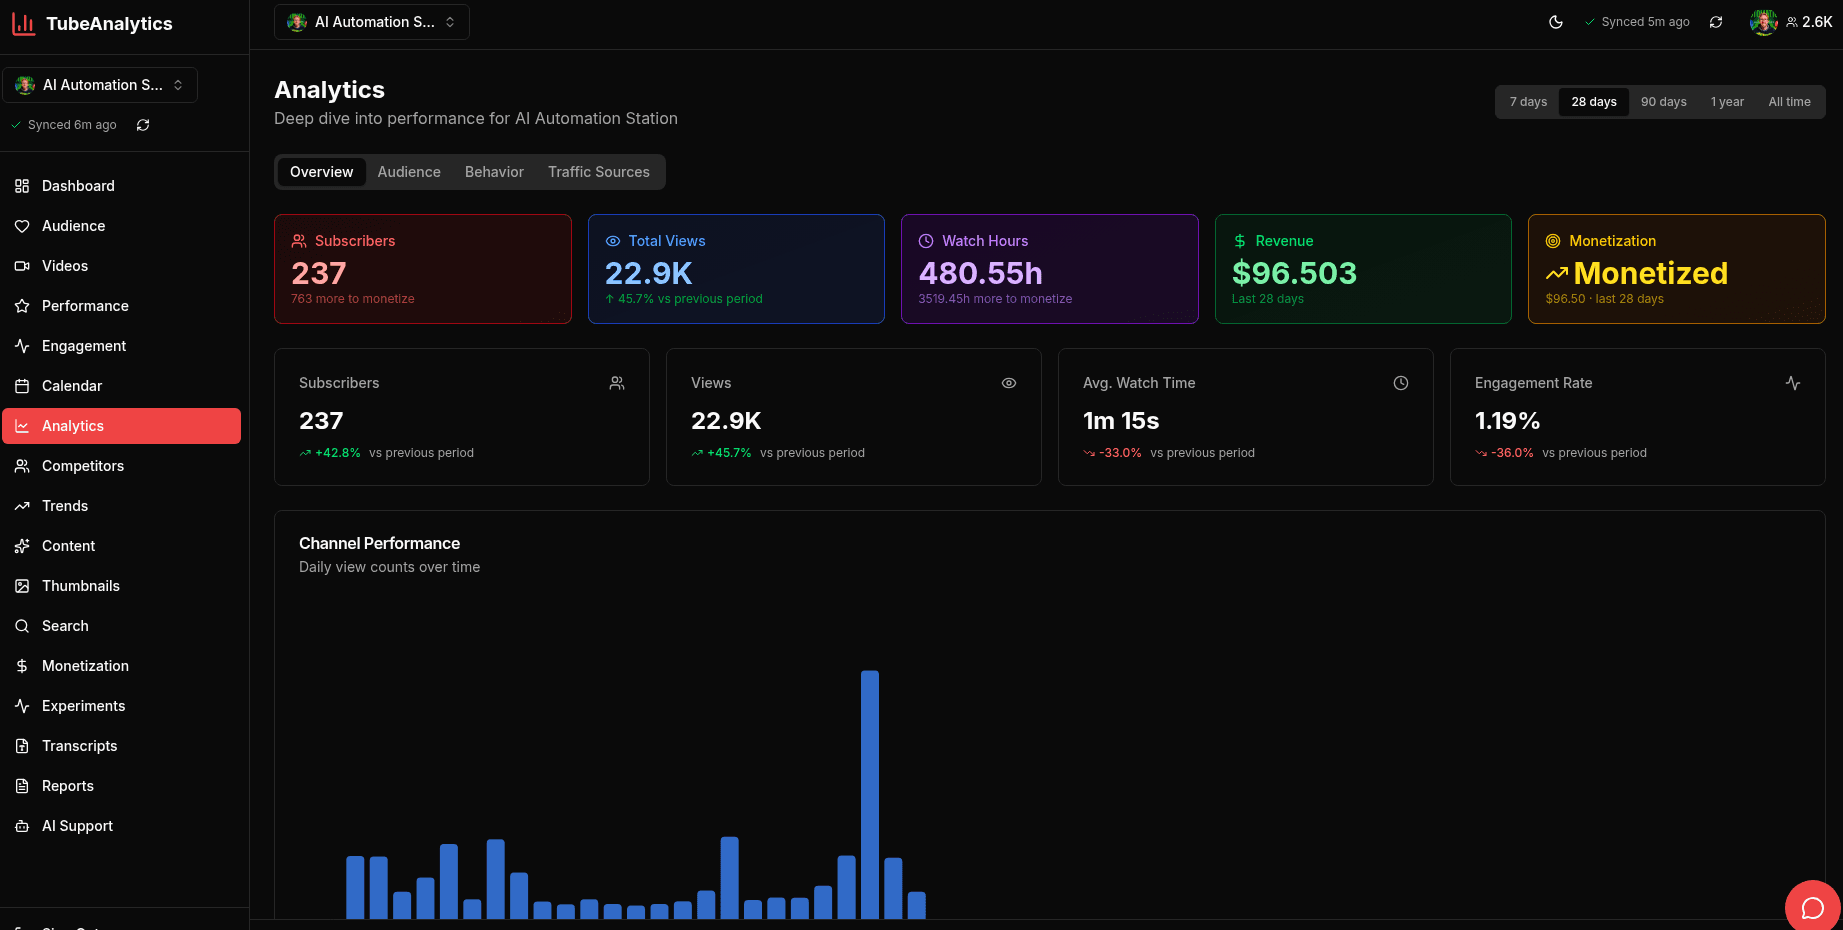Viewport: 1843px width, 930px height.
Task: Open the Calendar section via its sidebar icon
Action: 22,385
